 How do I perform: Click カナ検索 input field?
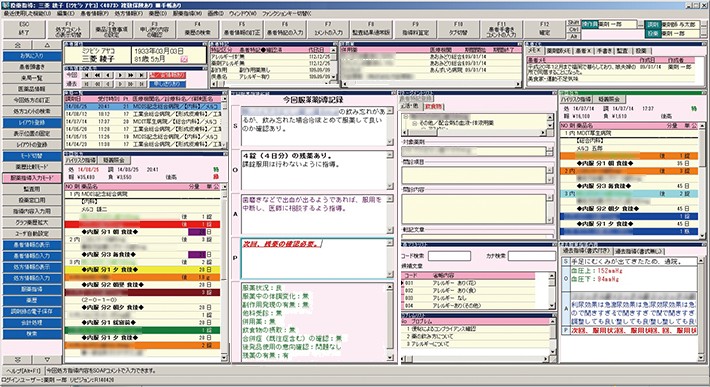[x=532, y=256]
